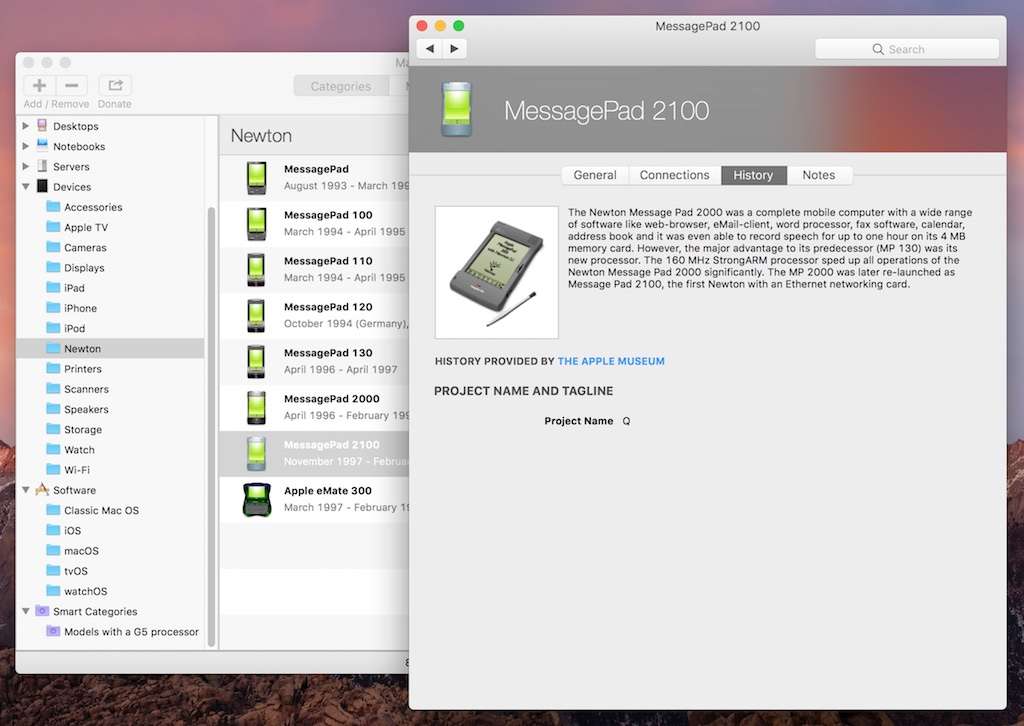Click the Search field in MessagePad window
Screen dimensions: 1024x726
point(907,49)
